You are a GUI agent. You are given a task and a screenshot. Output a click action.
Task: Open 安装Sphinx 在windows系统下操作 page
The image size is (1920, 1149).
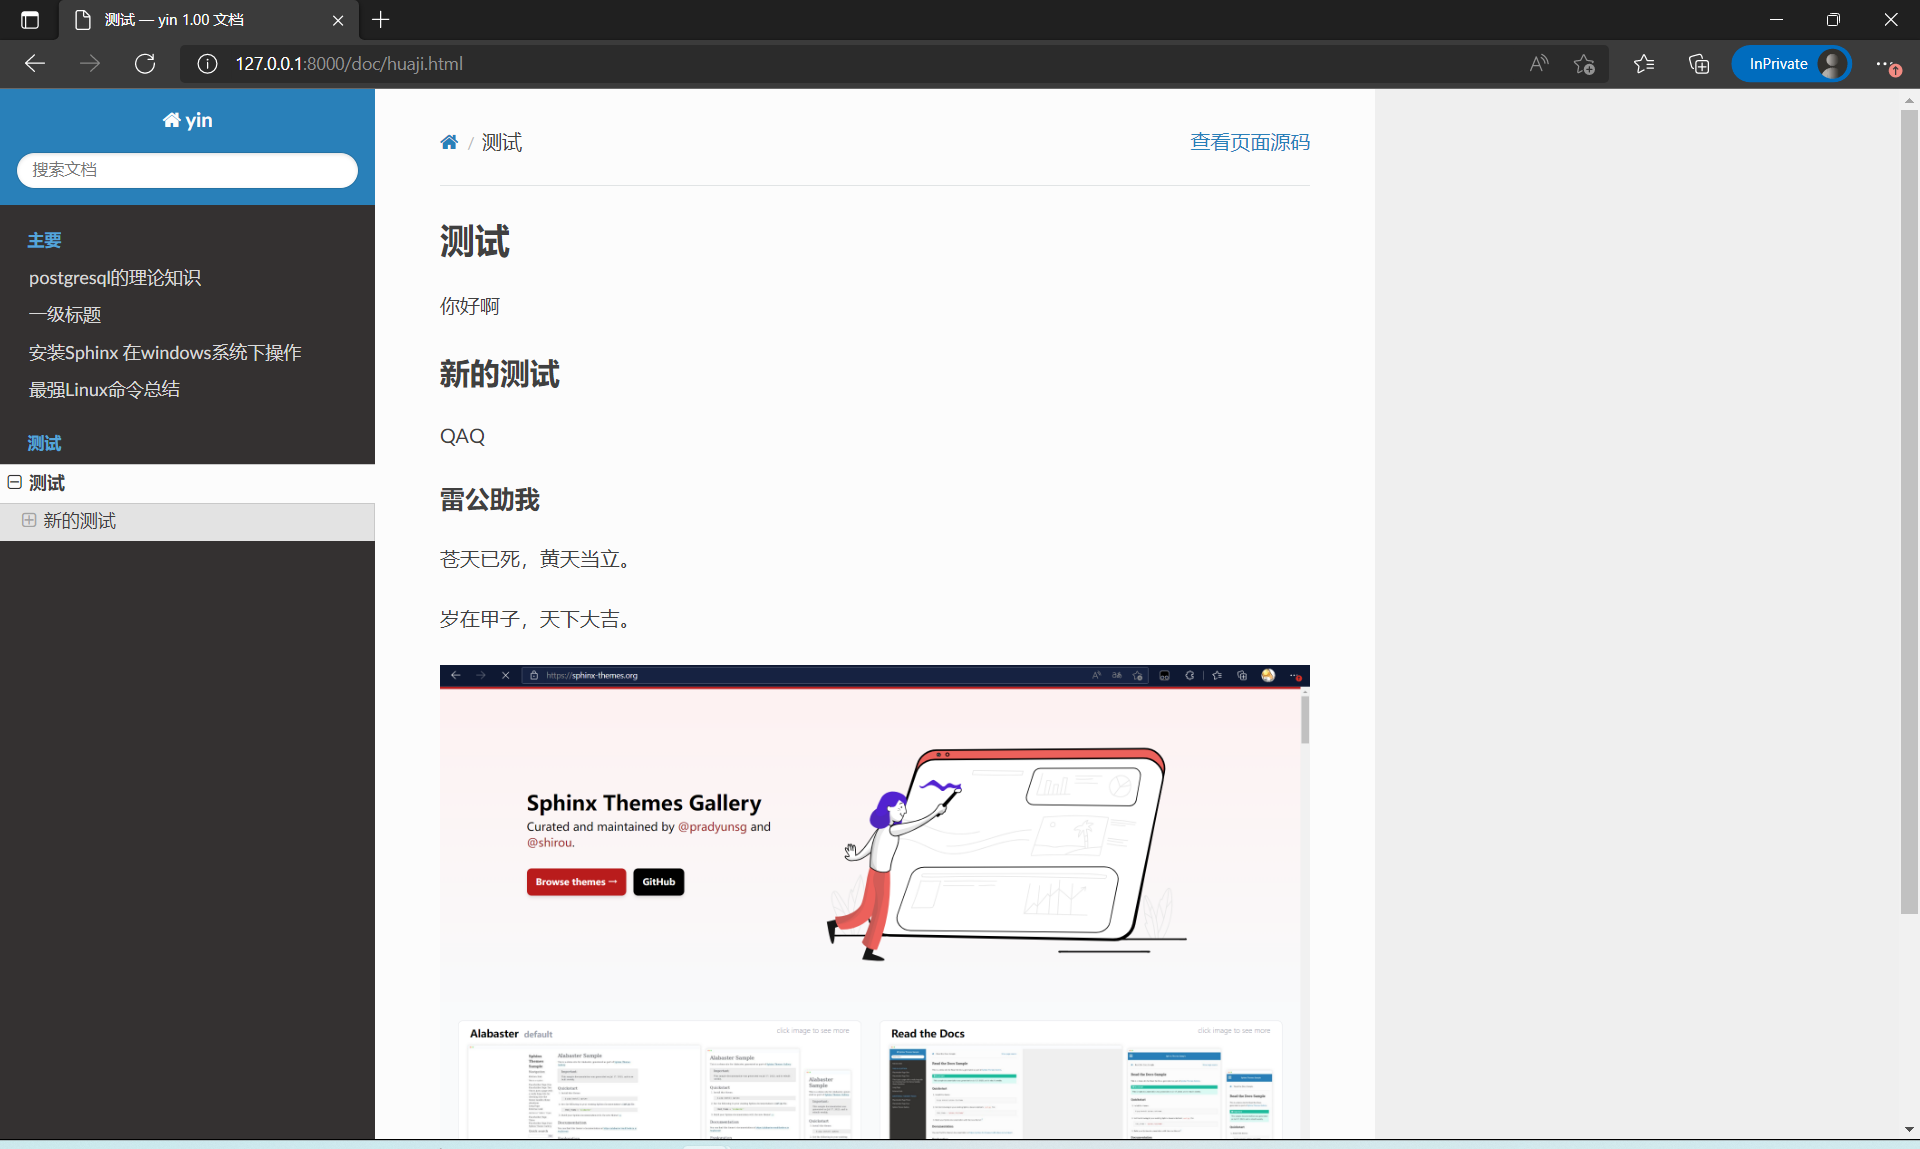pos(165,353)
